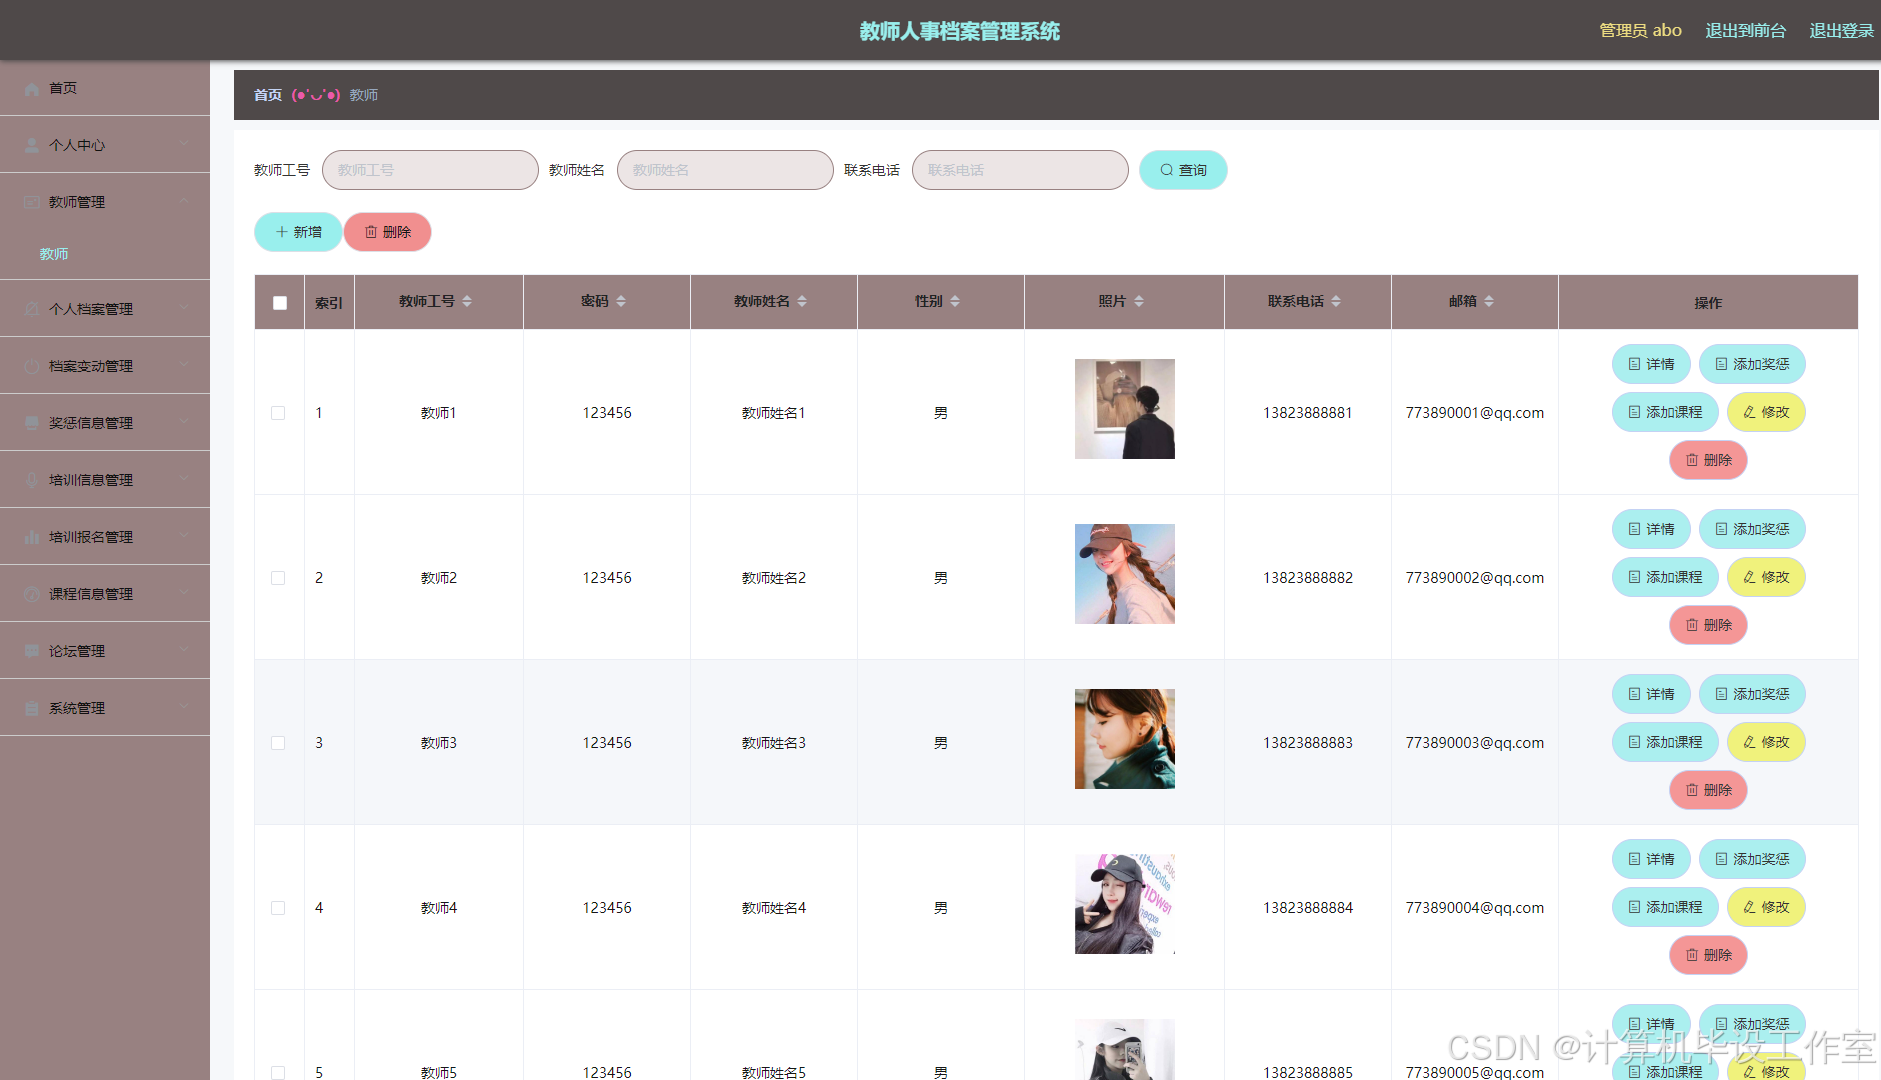The height and width of the screenshot is (1080, 1881).
Task: Sort table by 邮箱 column arrows
Action: [1489, 302]
